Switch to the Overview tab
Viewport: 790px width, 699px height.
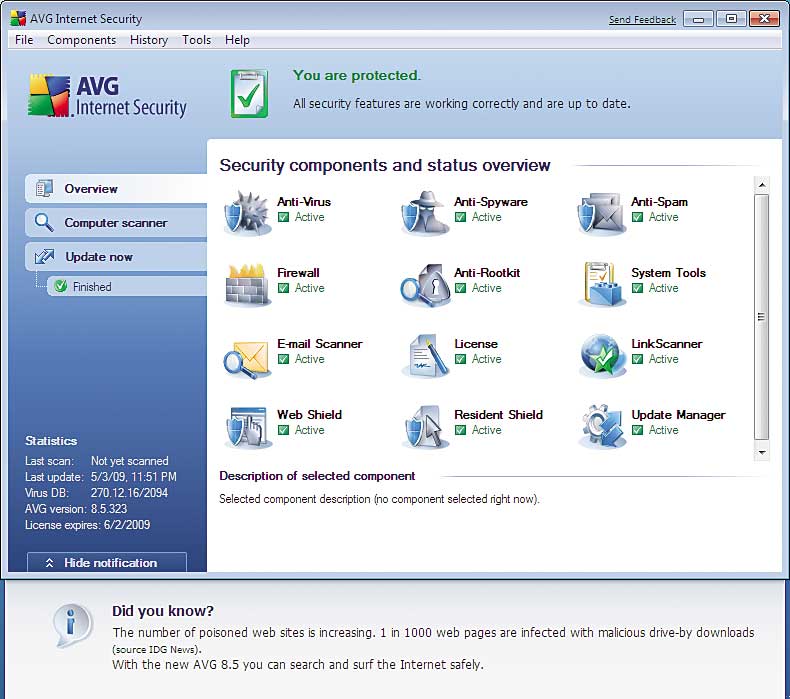pyautogui.click(x=116, y=188)
